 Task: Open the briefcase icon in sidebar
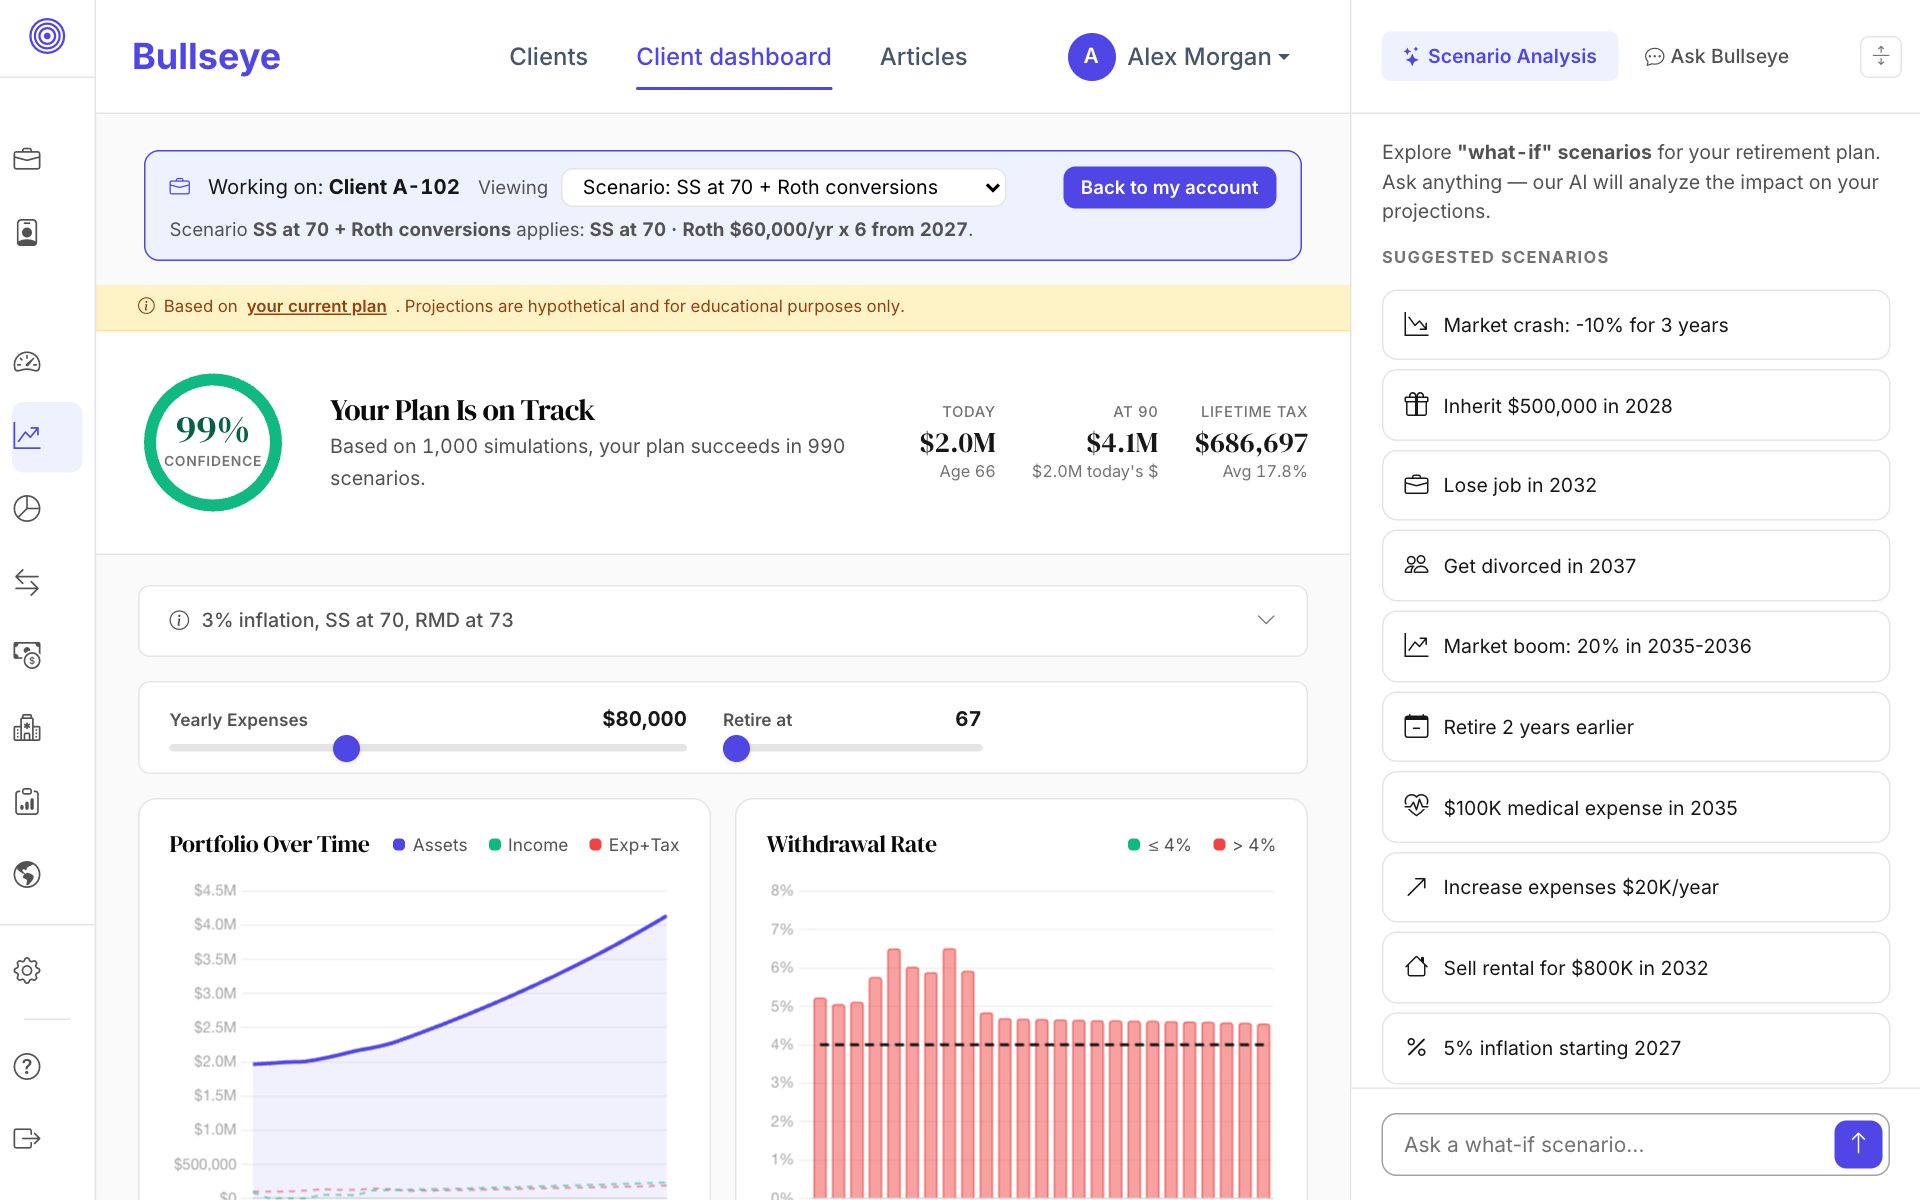click(27, 159)
